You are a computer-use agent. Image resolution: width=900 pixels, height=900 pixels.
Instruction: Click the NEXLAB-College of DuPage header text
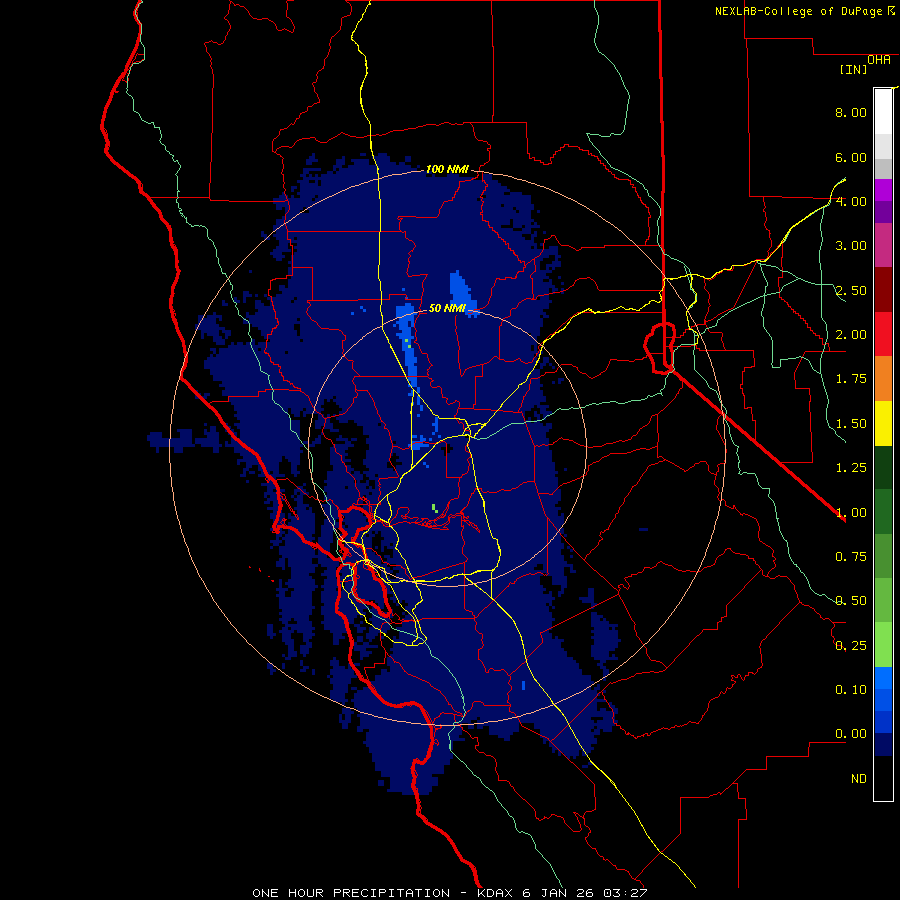tap(798, 11)
